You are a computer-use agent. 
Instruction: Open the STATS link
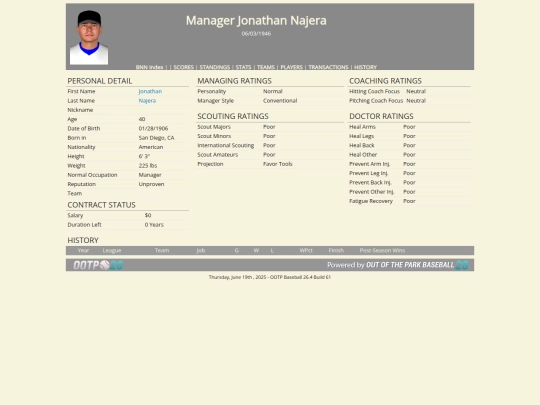[243, 67]
